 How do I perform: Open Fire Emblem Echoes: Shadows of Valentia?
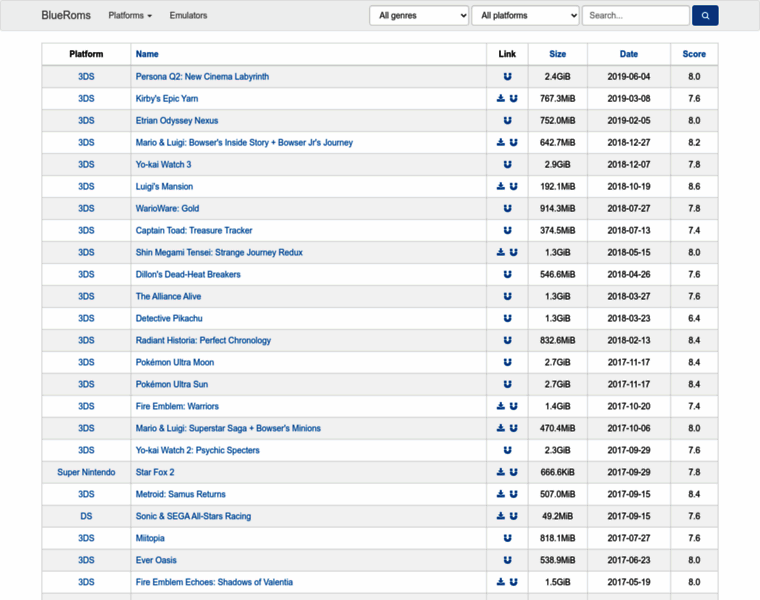(x=214, y=582)
